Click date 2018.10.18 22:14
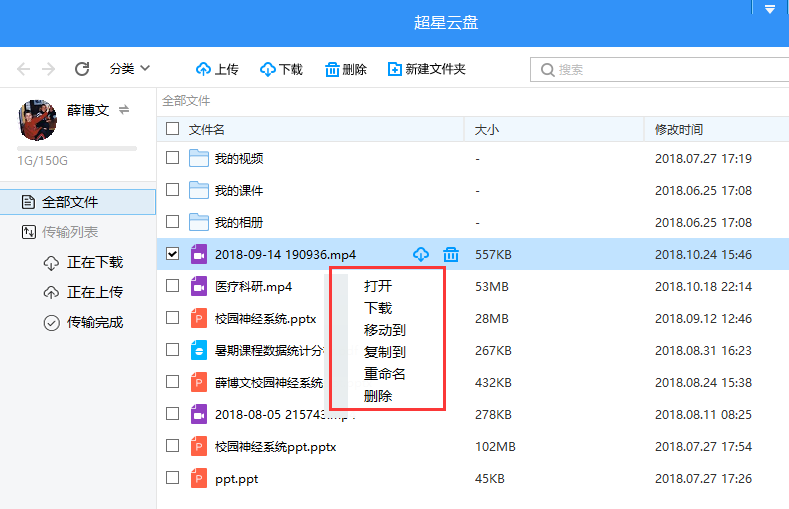The height and width of the screenshot is (509, 789). [x=703, y=287]
